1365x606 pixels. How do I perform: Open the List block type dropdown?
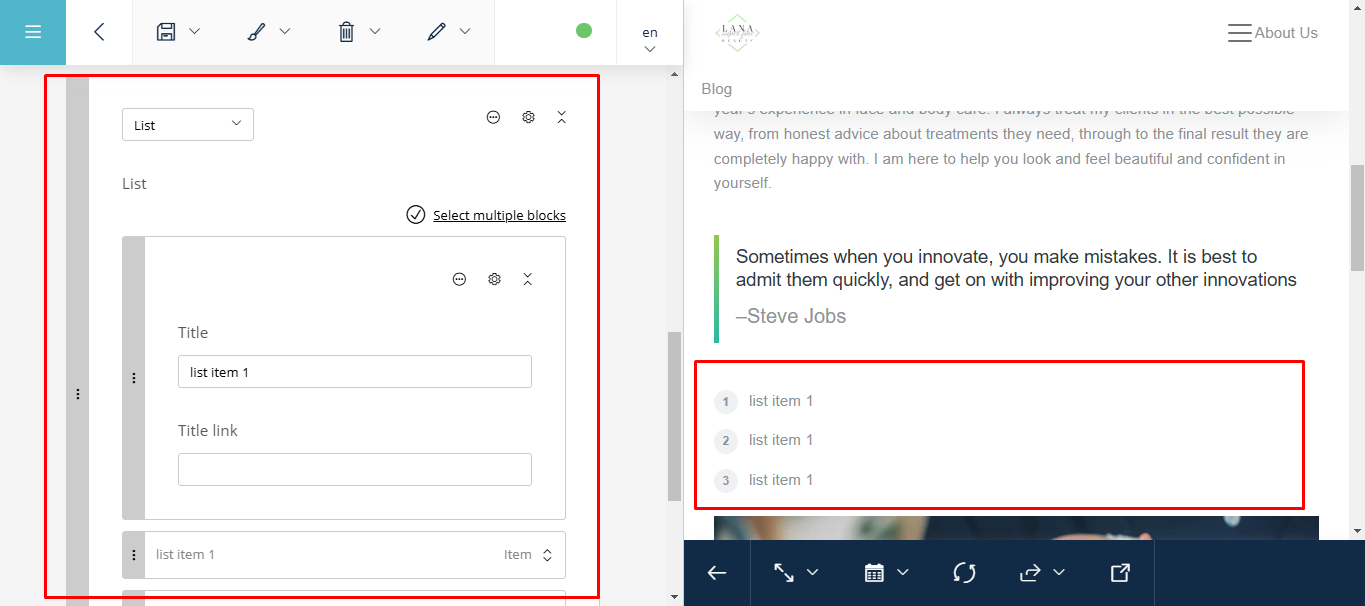pyautogui.click(x=188, y=125)
